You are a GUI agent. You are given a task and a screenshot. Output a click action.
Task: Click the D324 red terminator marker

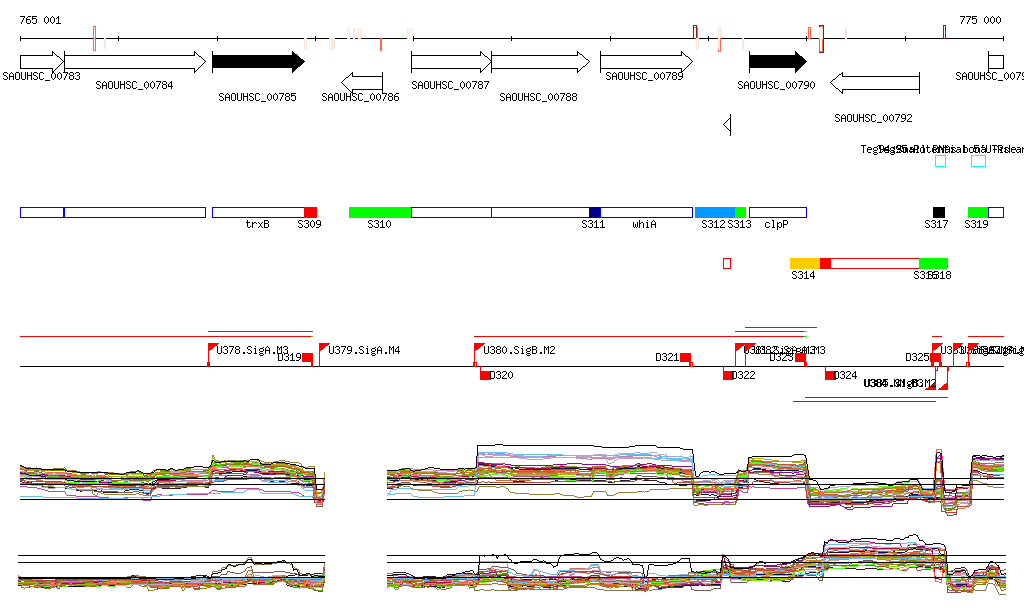point(830,375)
